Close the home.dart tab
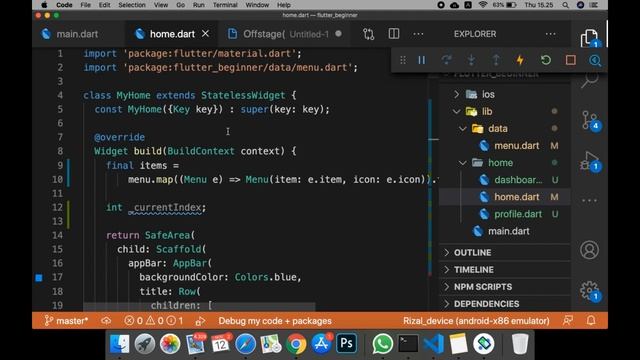This screenshot has width=640, height=360. (x=205, y=34)
